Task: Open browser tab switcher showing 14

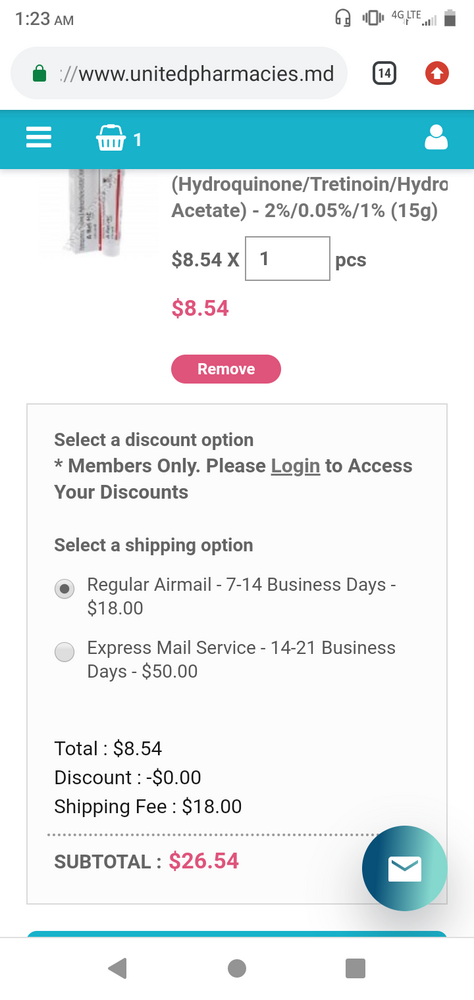Action: (x=383, y=73)
